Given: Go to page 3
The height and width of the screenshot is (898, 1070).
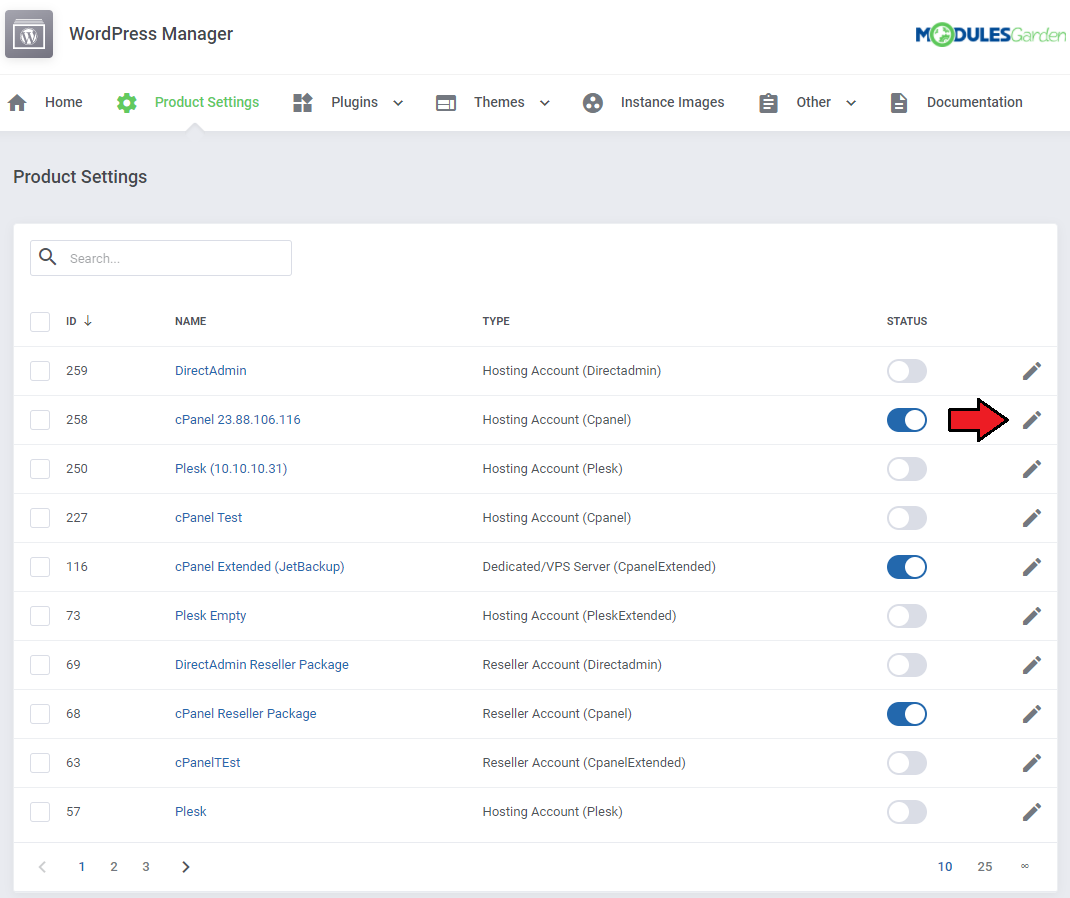Looking at the screenshot, I should [x=145, y=867].
